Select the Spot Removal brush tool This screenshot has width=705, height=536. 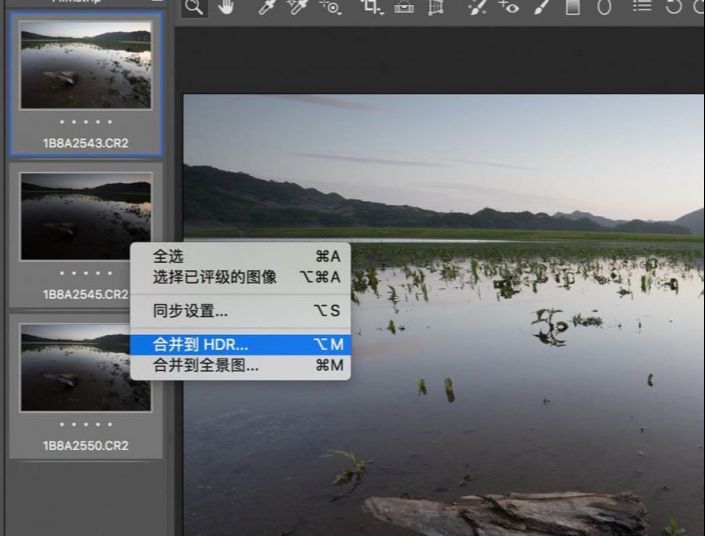477,7
